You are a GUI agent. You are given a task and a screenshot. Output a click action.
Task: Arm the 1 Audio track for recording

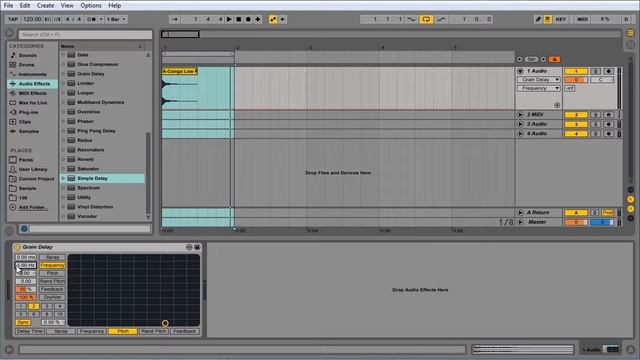click(x=608, y=71)
